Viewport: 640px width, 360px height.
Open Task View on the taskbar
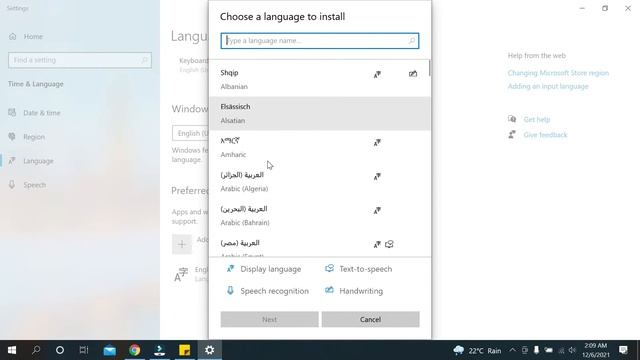84,350
